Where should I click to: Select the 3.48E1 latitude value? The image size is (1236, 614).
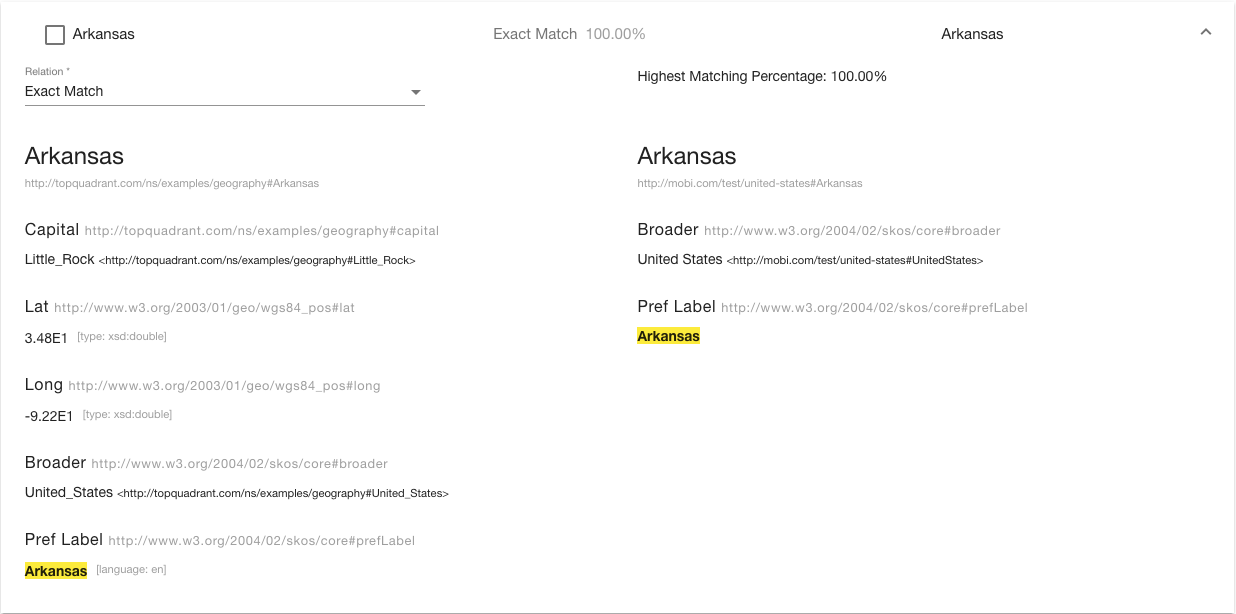click(46, 338)
